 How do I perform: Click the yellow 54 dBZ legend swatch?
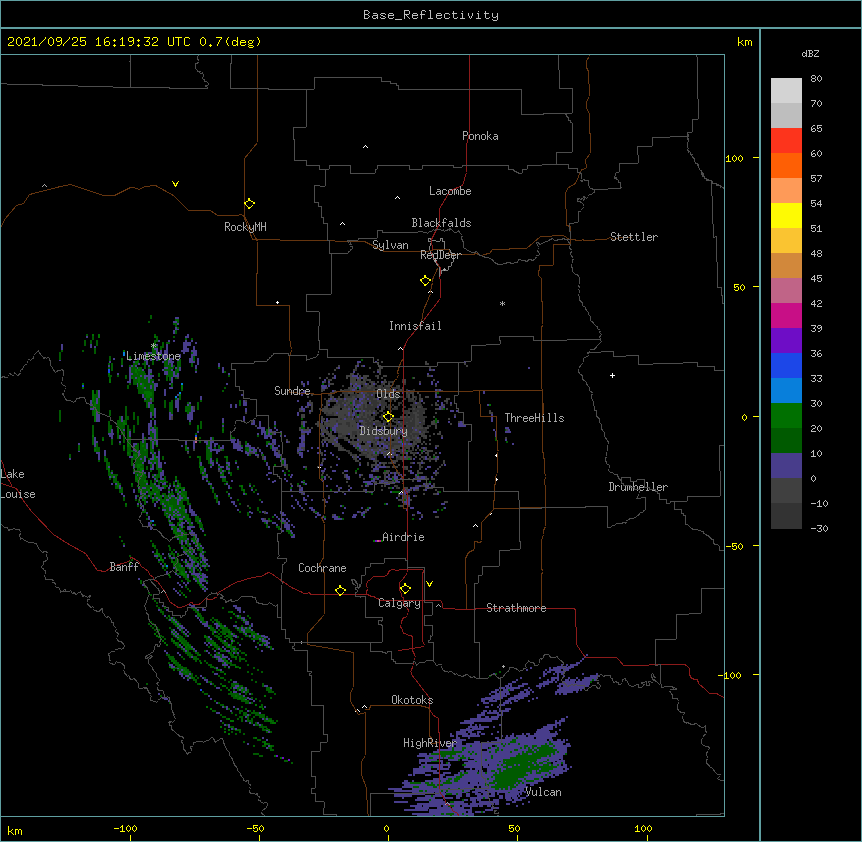pos(786,215)
